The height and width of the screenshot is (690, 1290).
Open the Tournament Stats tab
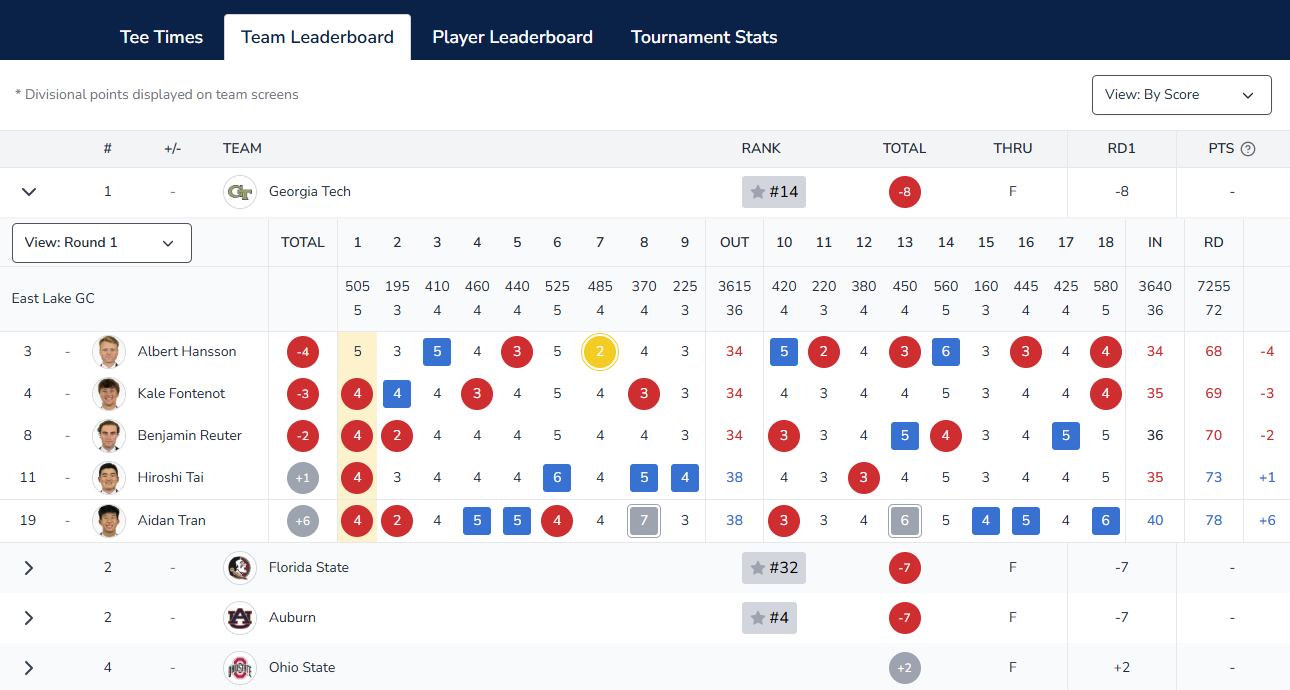point(704,37)
